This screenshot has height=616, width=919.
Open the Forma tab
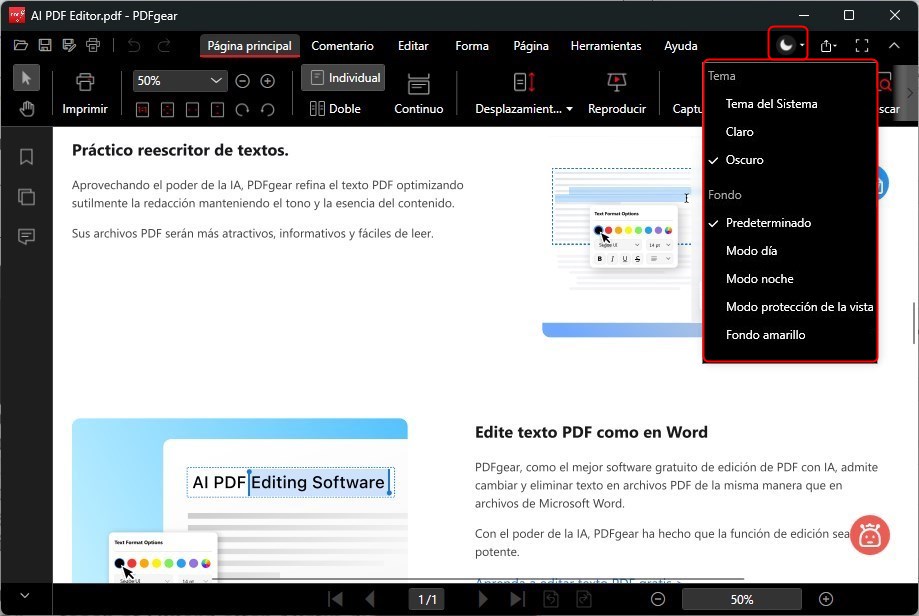point(472,46)
